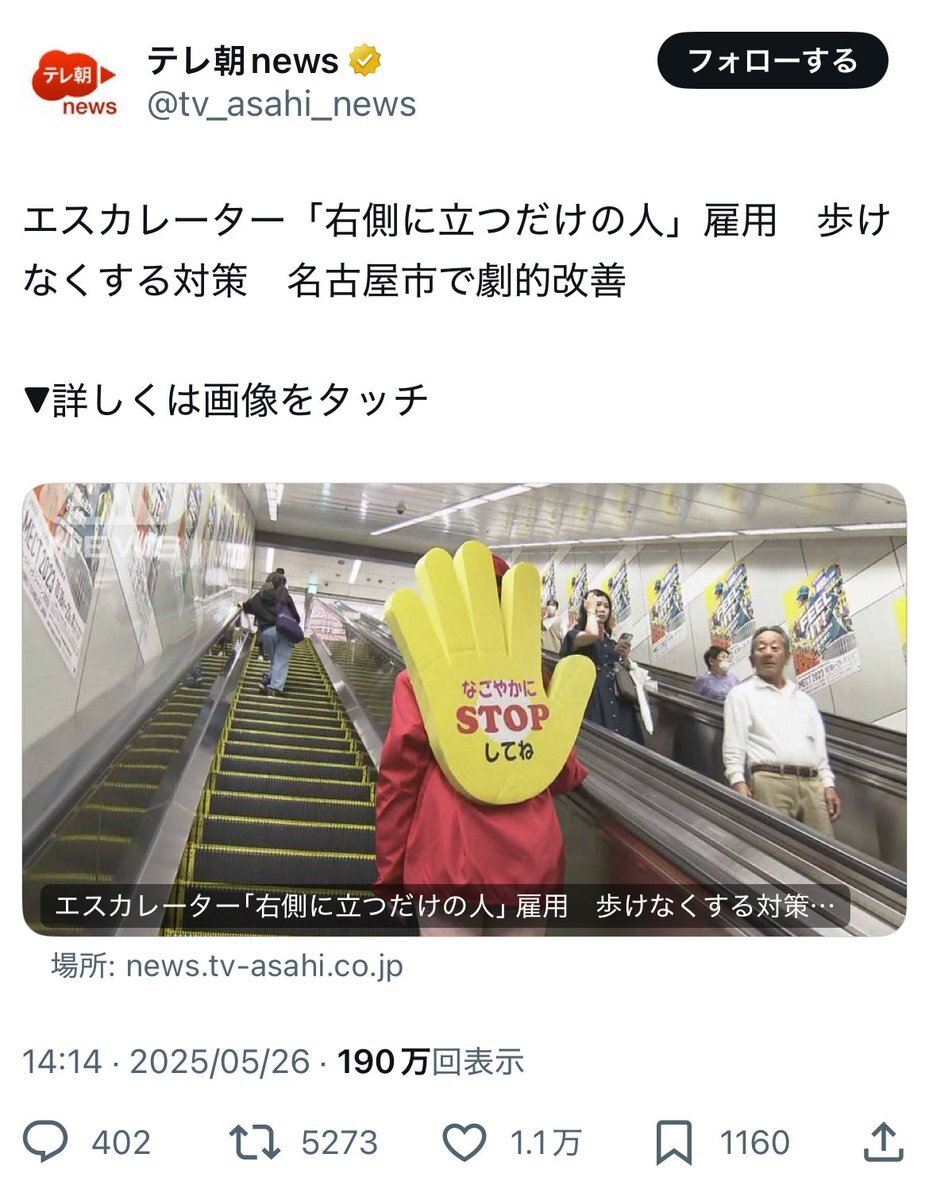The image size is (929, 1200).
Task: Open the テレ朝news display name
Action: tap(243, 63)
